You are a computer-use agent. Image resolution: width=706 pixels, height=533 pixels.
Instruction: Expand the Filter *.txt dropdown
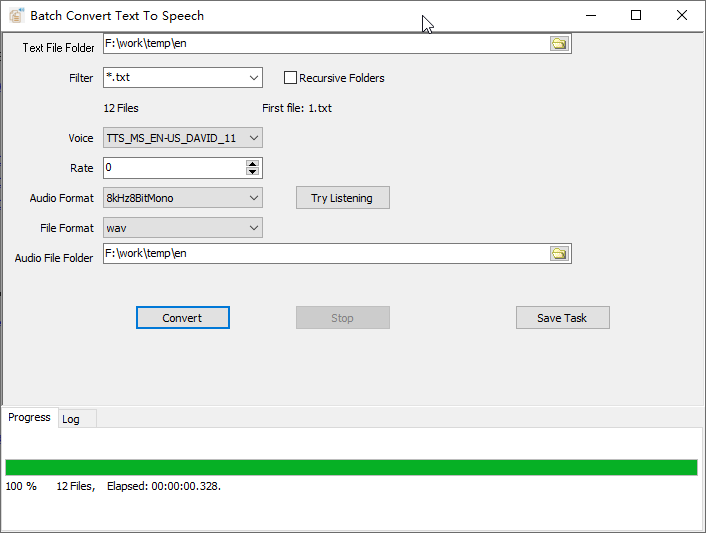tap(253, 78)
